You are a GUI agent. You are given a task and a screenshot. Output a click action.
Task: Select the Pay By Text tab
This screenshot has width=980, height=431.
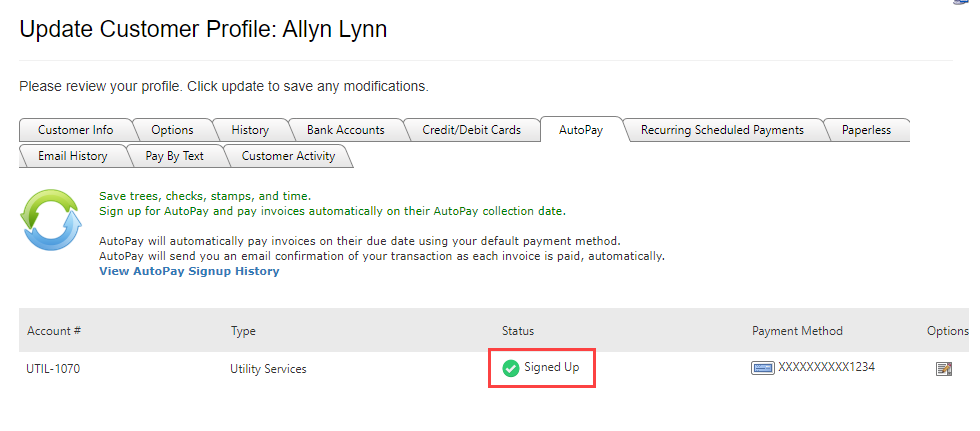(x=174, y=156)
